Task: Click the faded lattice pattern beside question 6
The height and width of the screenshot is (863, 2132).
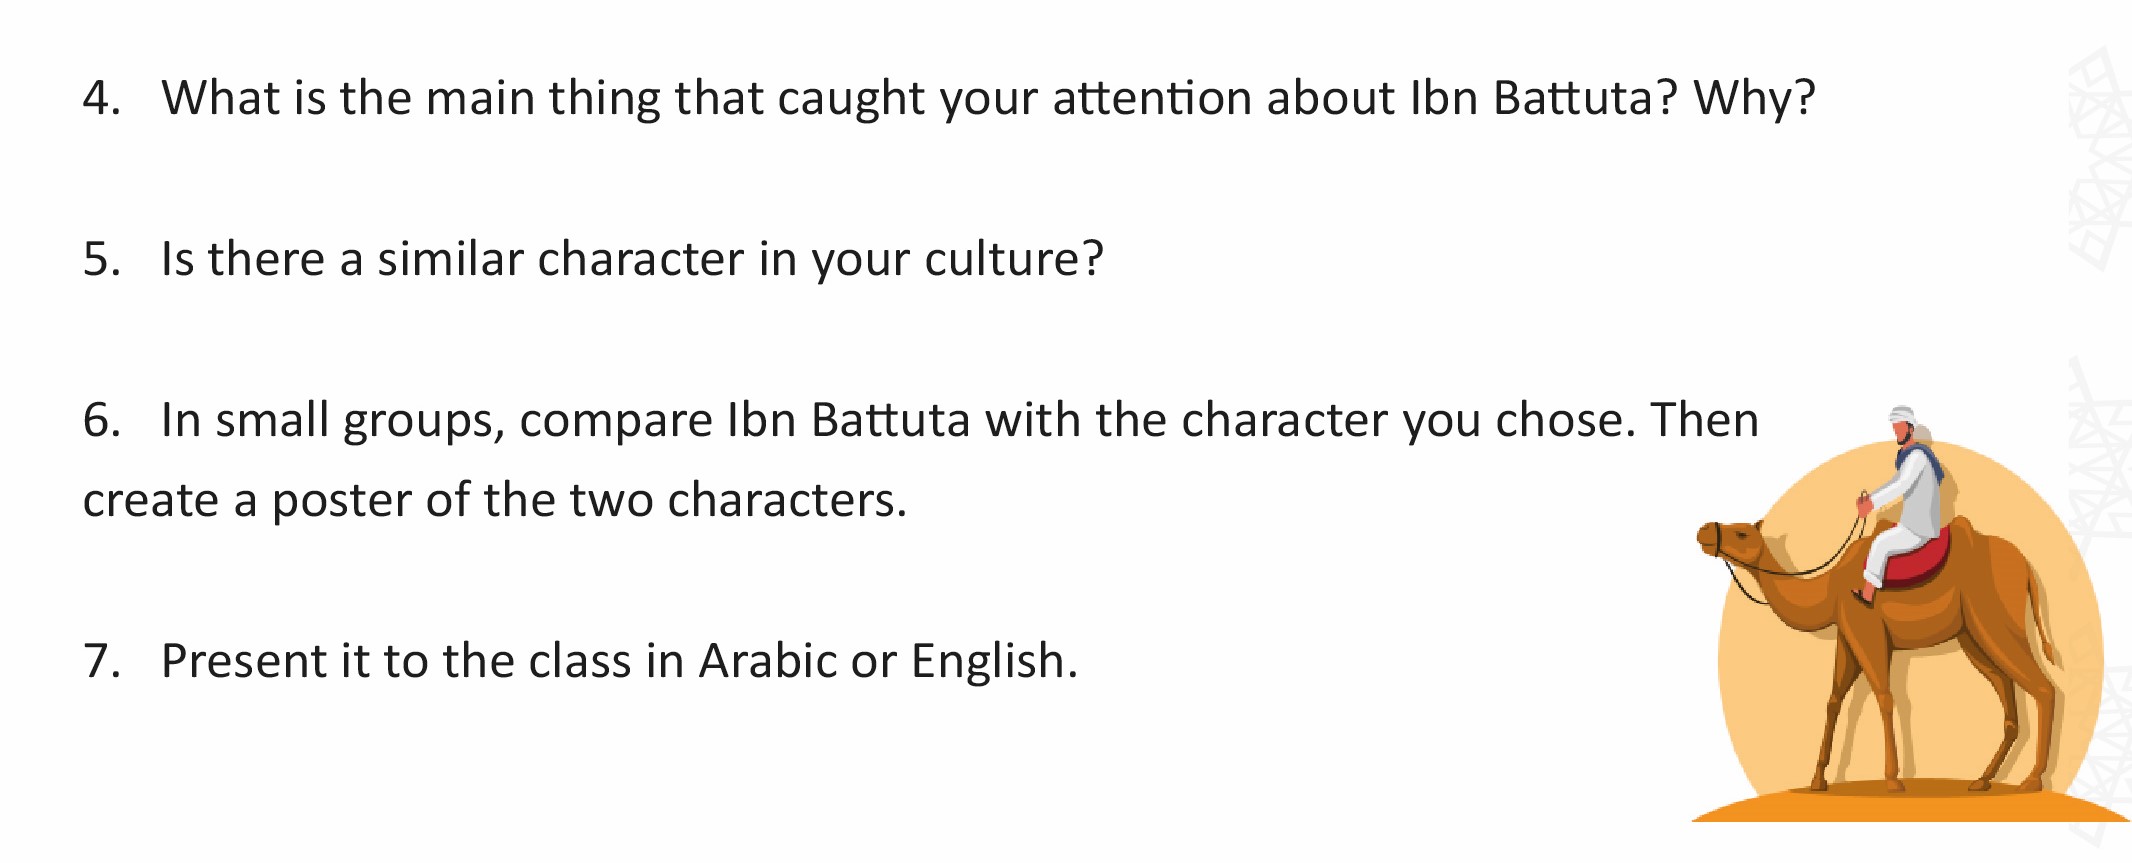Action: point(2100,450)
